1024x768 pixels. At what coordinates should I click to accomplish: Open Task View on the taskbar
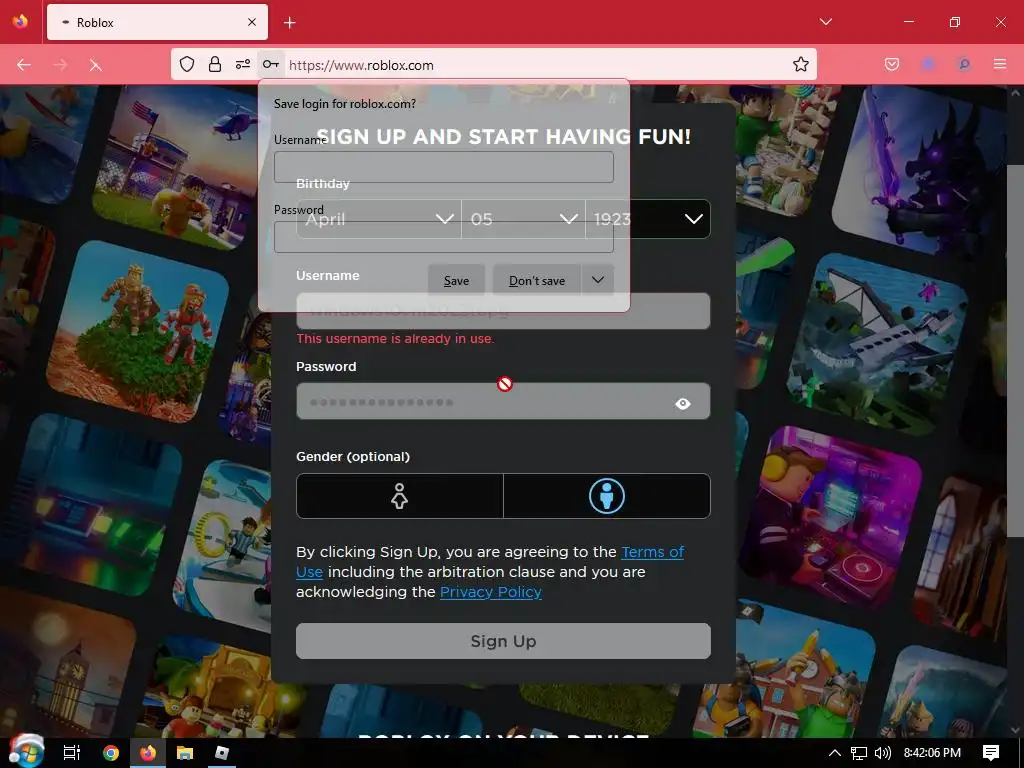(72, 752)
